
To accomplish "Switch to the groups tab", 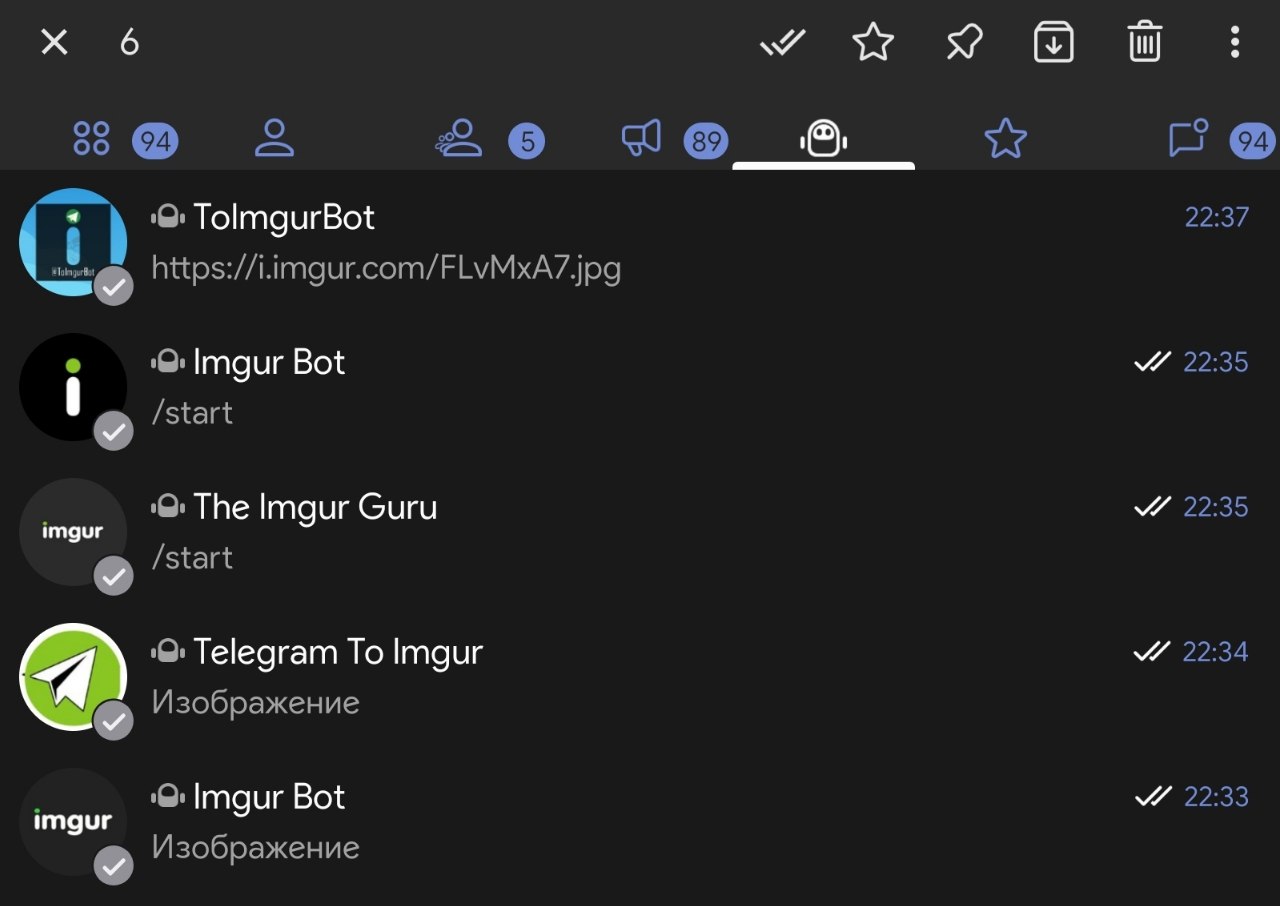I will coord(460,139).
